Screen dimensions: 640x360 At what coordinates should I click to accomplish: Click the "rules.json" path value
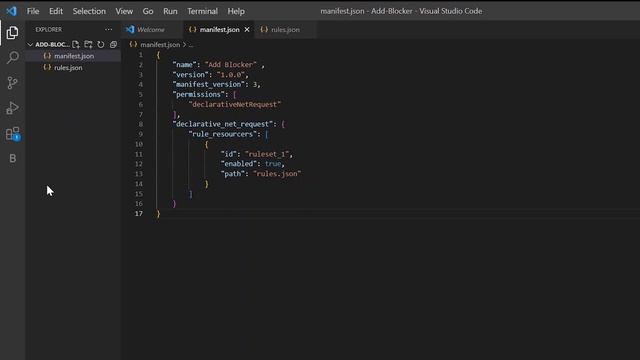point(277,174)
